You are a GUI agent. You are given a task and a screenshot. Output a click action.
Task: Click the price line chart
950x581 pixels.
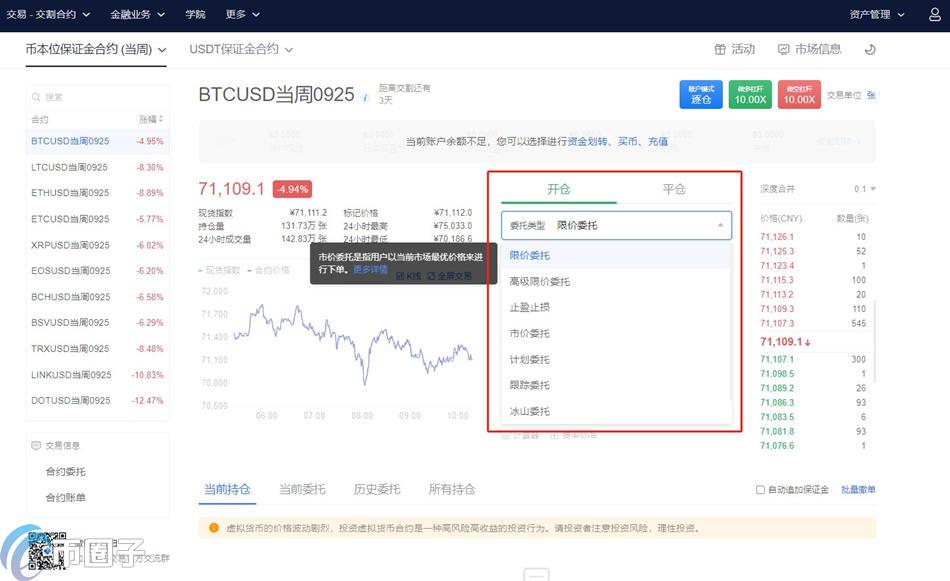336,351
